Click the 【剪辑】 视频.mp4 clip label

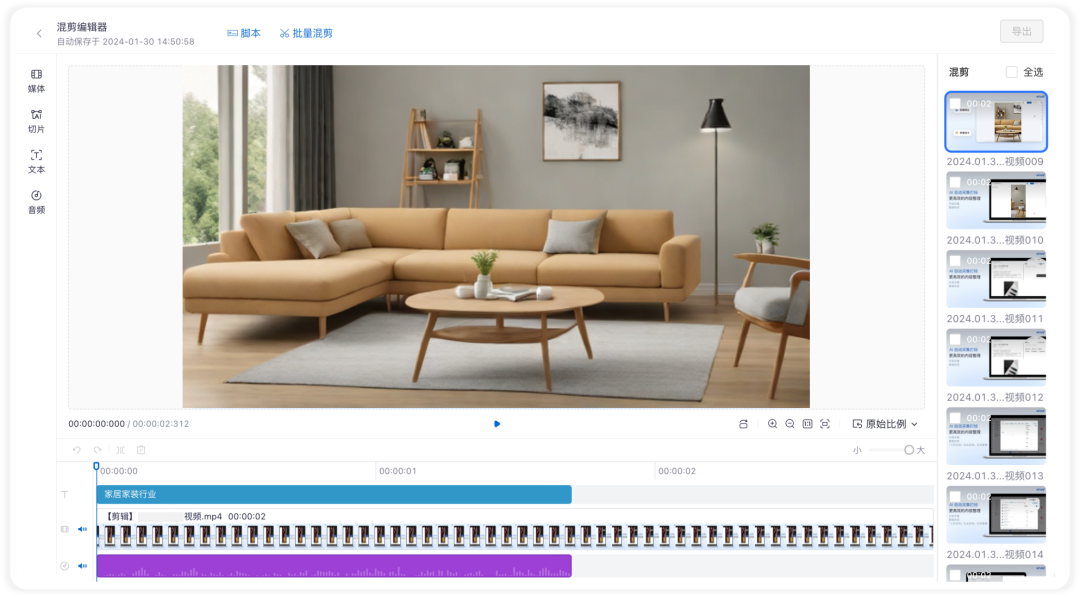pos(185,516)
